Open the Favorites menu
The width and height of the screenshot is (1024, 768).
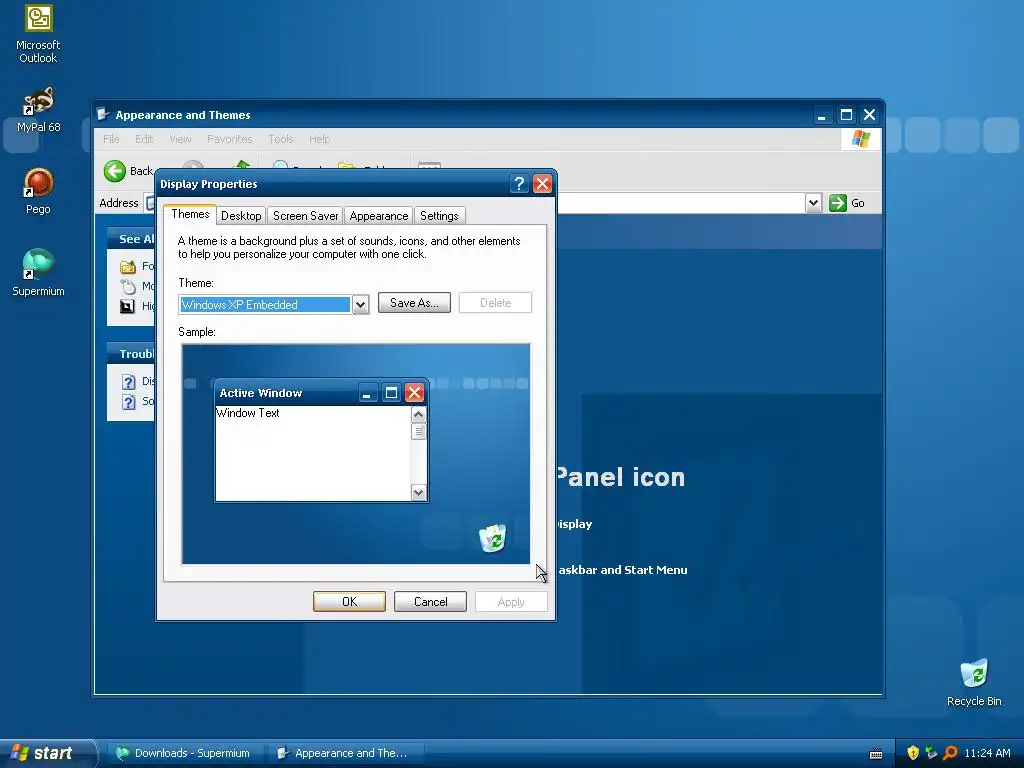tap(229, 139)
